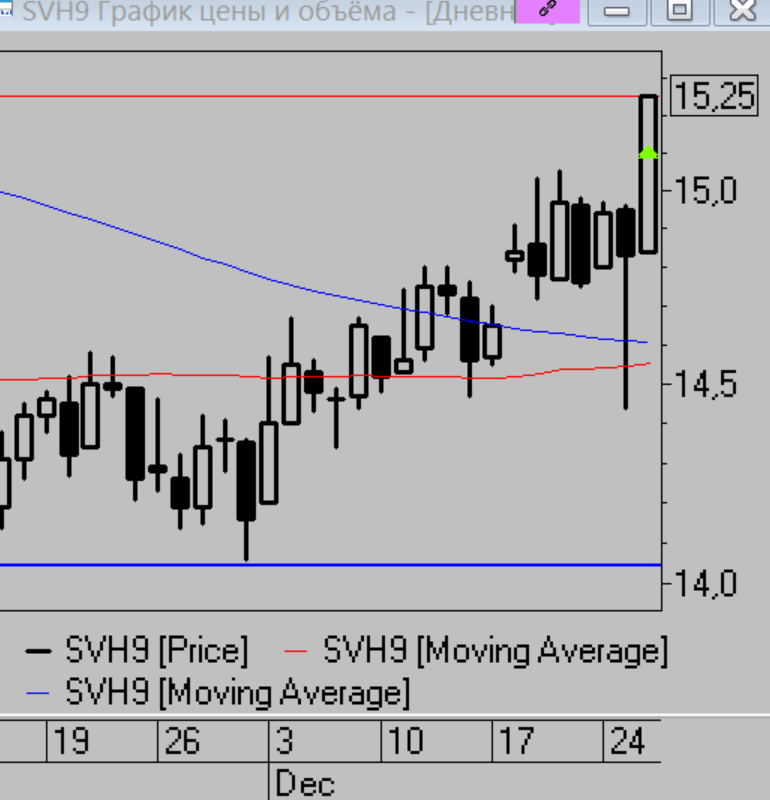Click the Dec month label on time axis
Viewport: 770px width, 800px height.
tap(304, 783)
